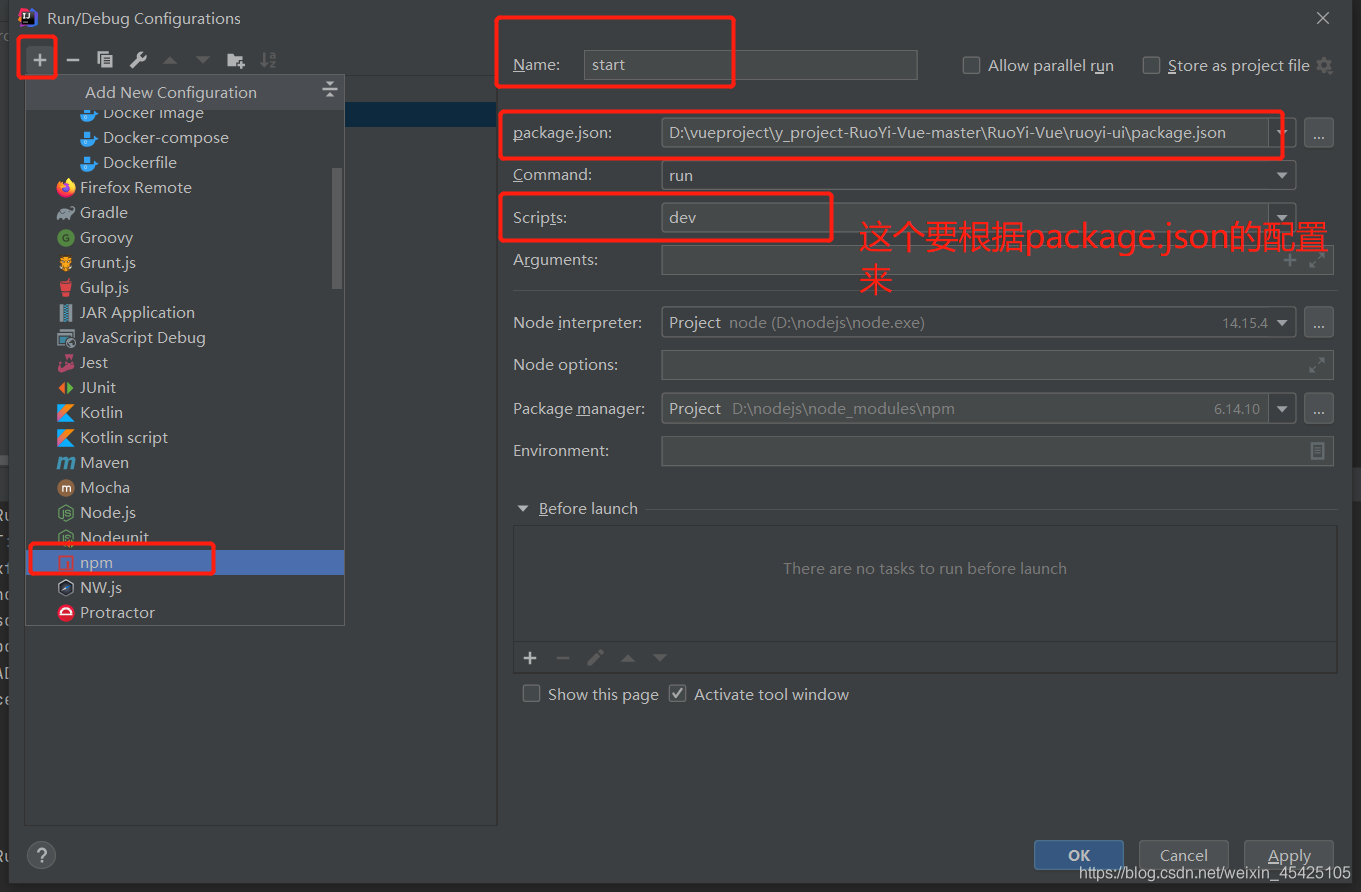Open the Command dropdown

[1282, 174]
